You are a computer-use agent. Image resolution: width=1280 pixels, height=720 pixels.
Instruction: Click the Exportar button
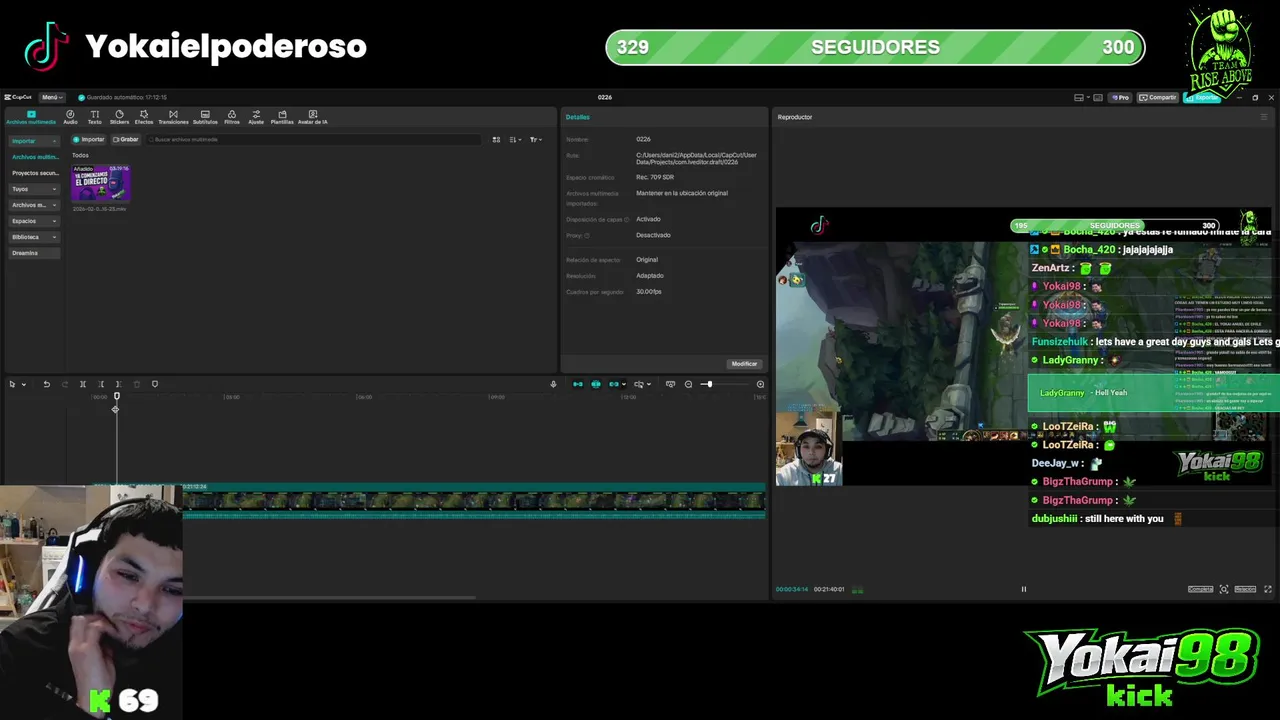click(x=1204, y=97)
